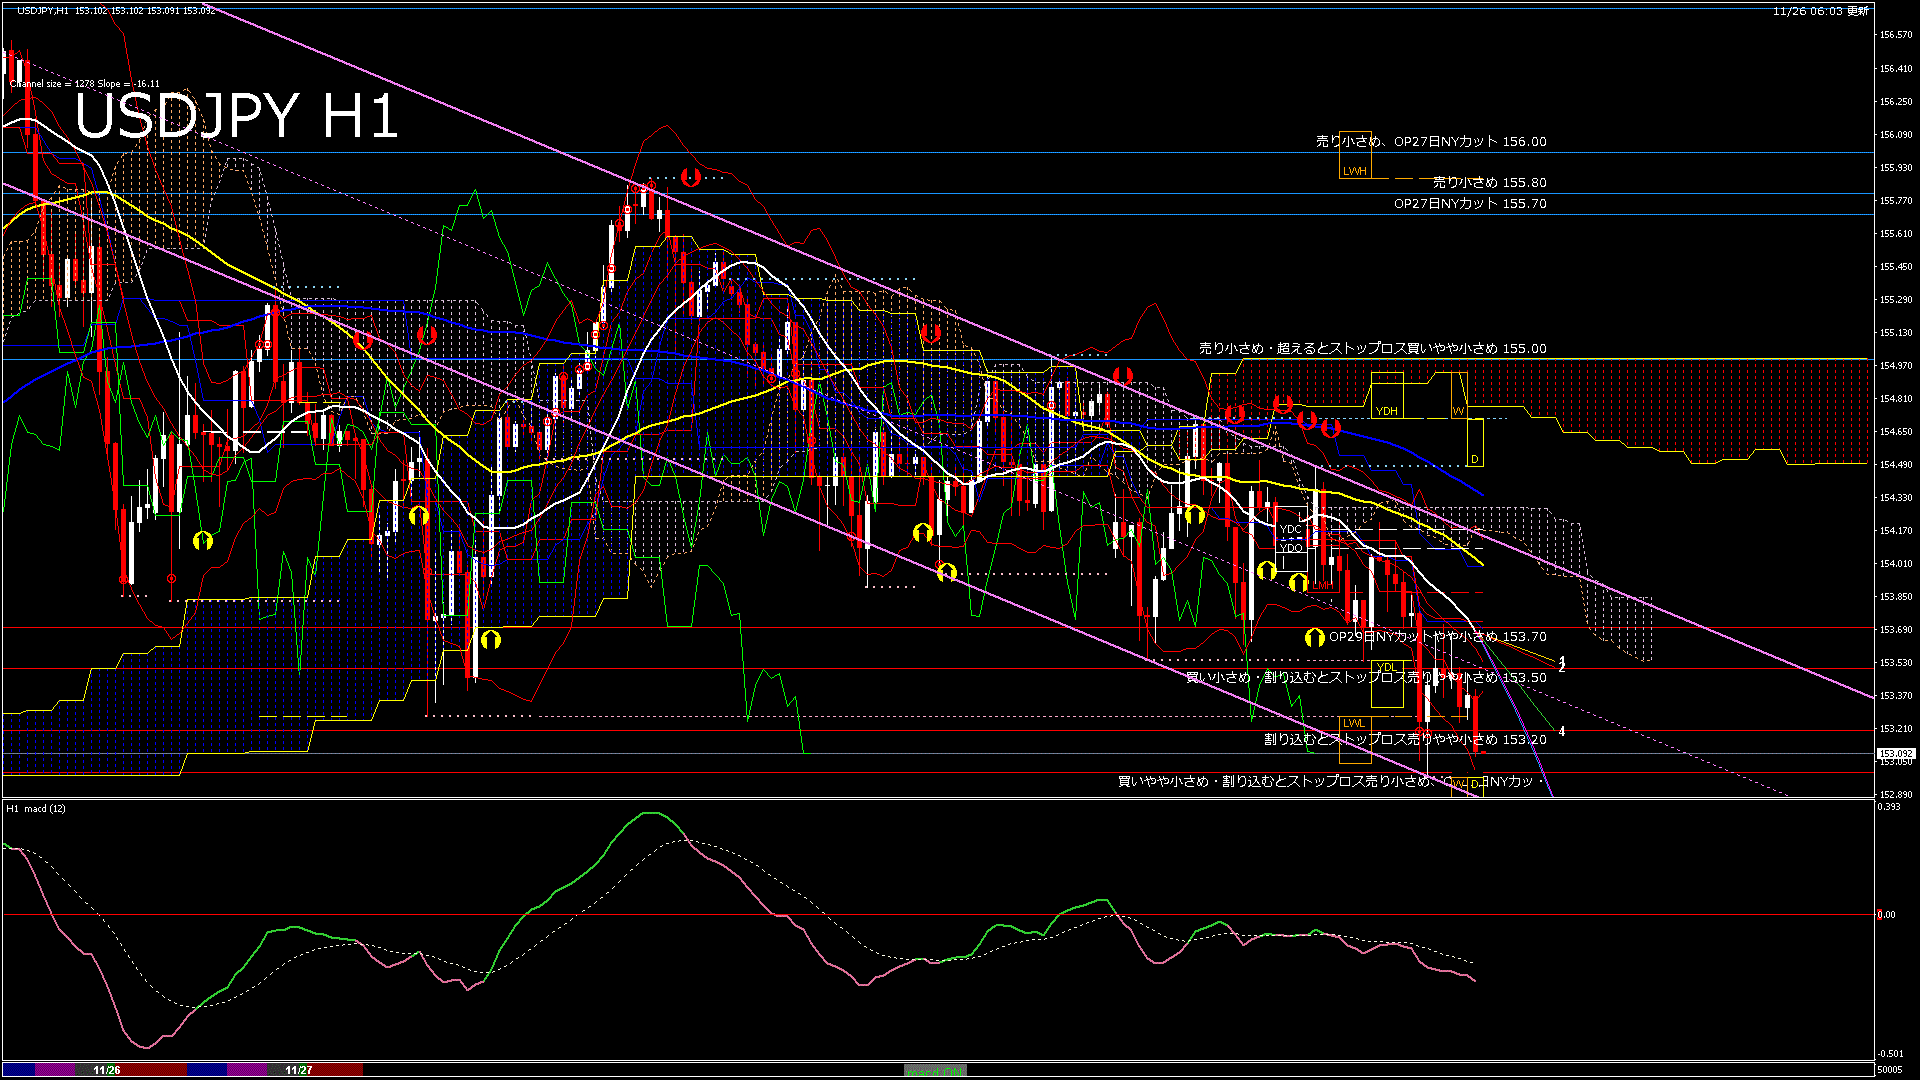Select the YDO label box
Viewport: 1920px width, 1080px height.
[1291, 548]
